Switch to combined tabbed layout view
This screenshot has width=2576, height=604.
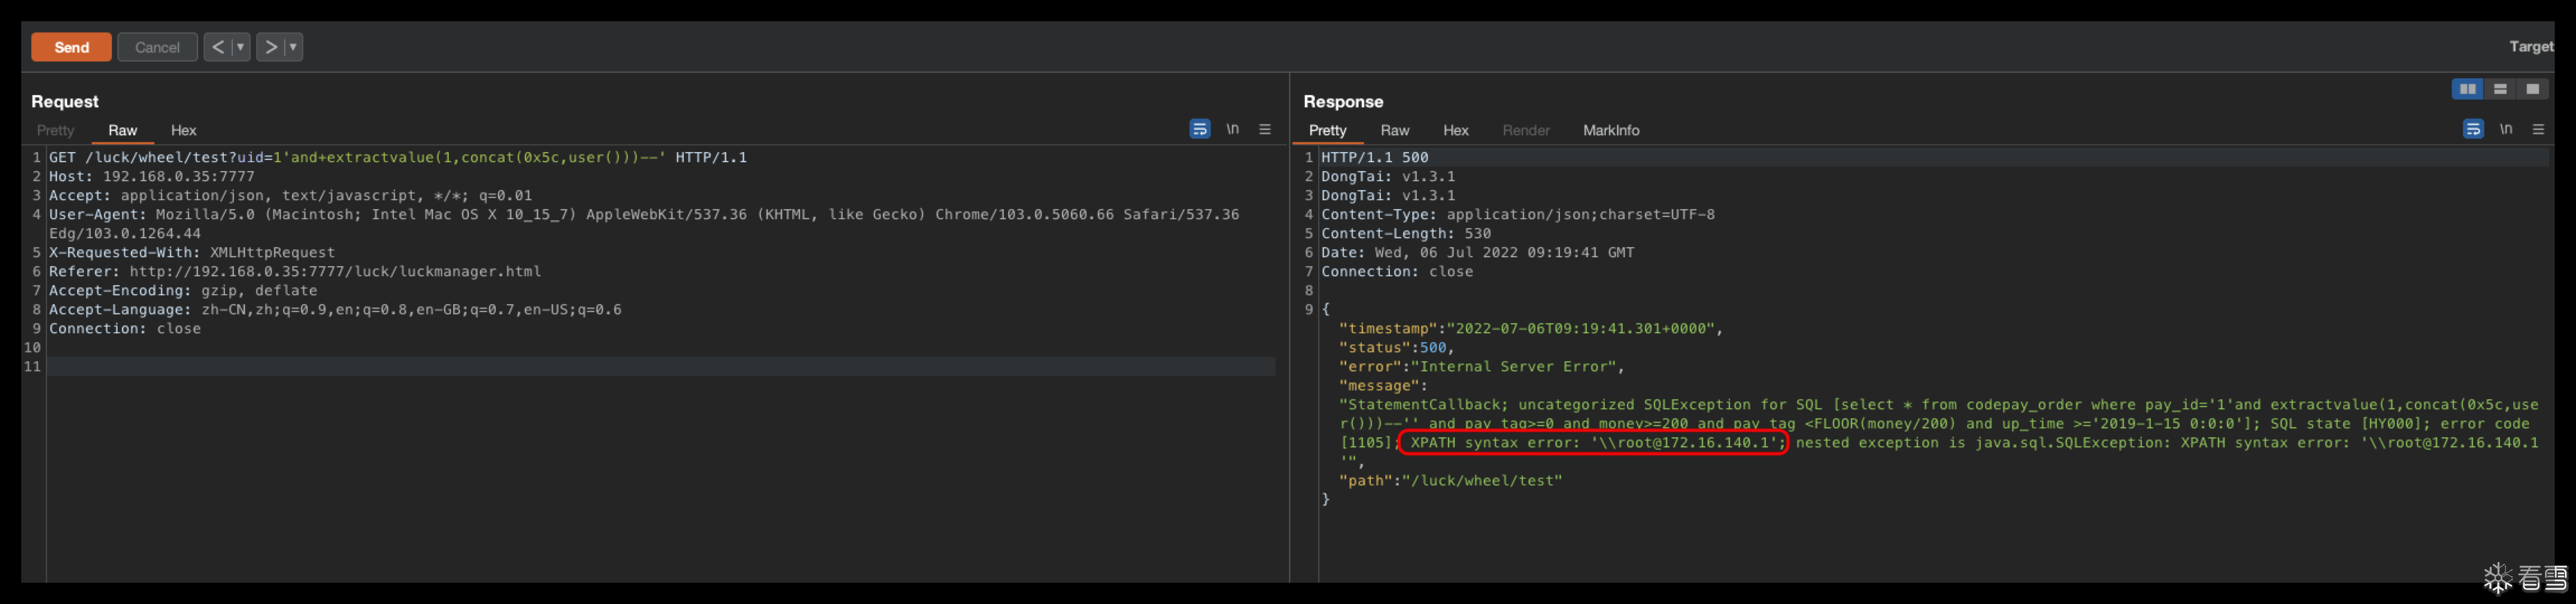(x=2532, y=89)
